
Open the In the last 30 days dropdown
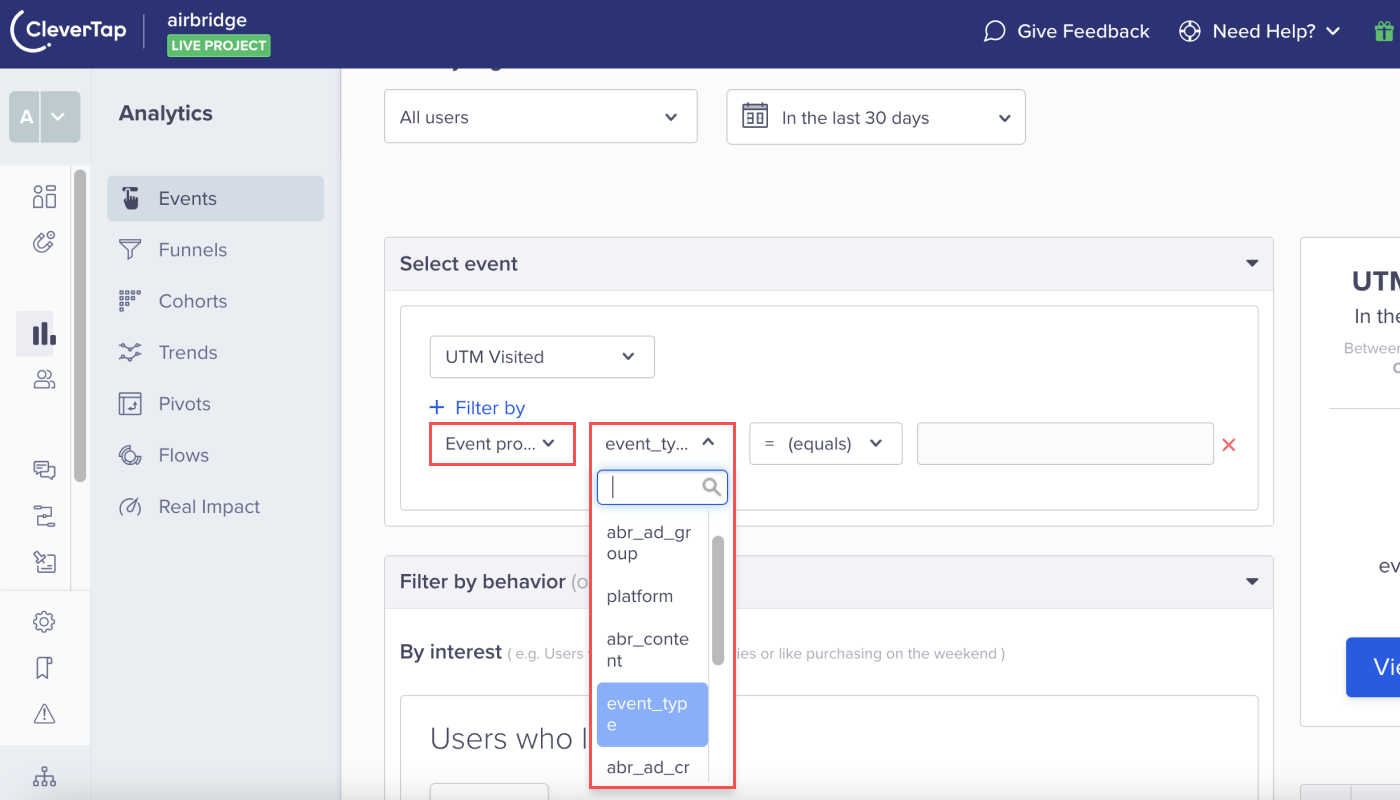click(876, 117)
